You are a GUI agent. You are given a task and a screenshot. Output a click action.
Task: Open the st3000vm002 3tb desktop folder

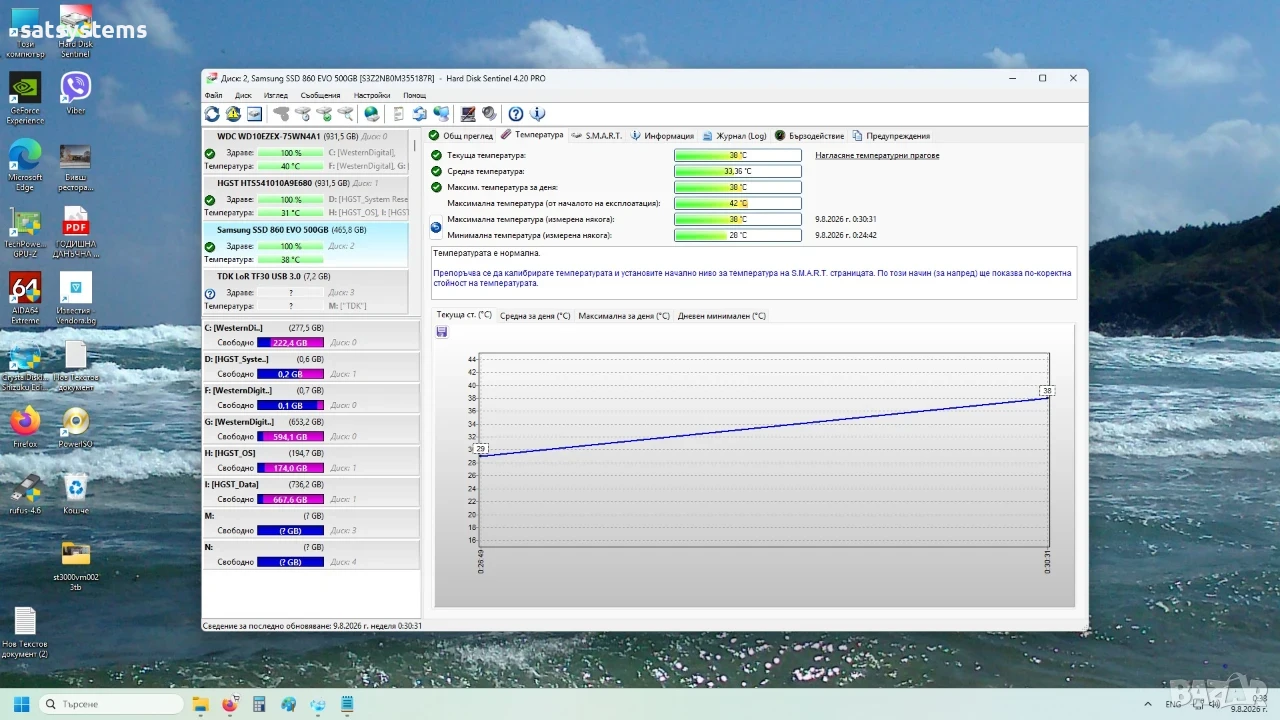click(76, 566)
